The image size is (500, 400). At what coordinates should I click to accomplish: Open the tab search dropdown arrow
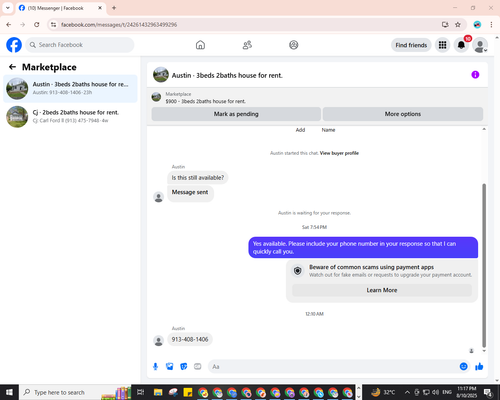[8, 8]
